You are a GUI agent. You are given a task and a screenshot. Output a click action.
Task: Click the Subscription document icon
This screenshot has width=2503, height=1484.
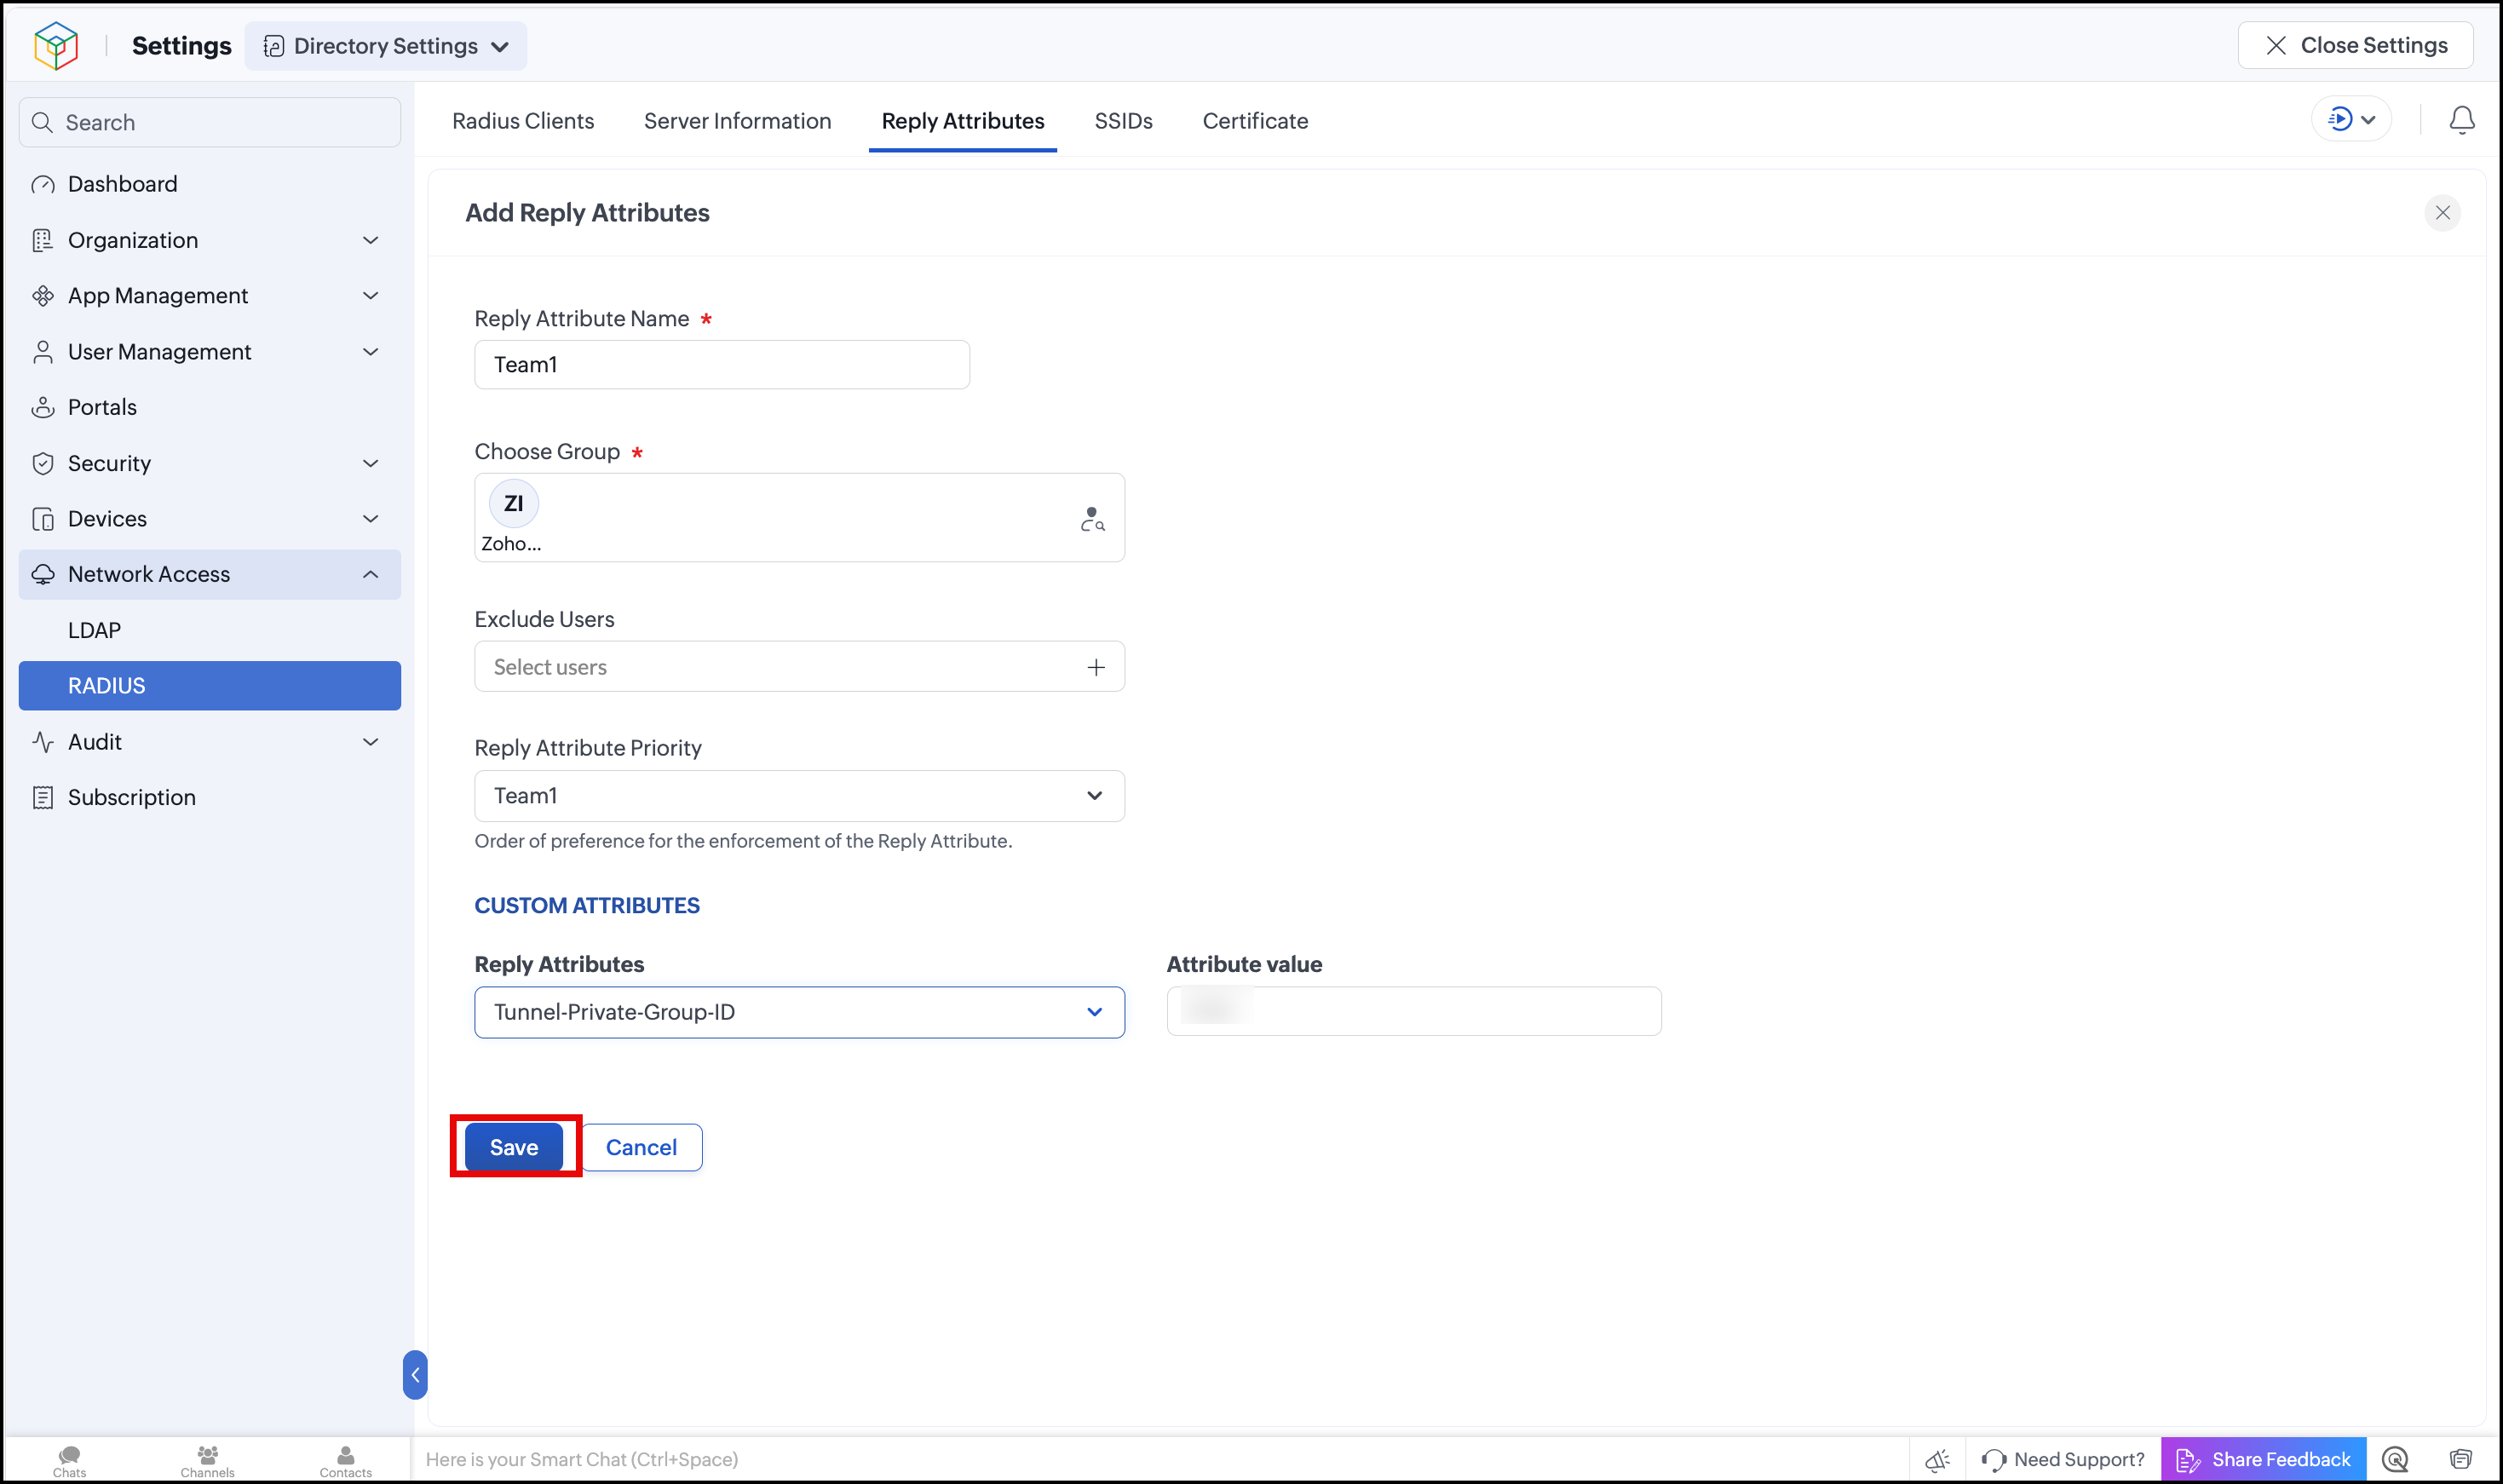(x=43, y=797)
